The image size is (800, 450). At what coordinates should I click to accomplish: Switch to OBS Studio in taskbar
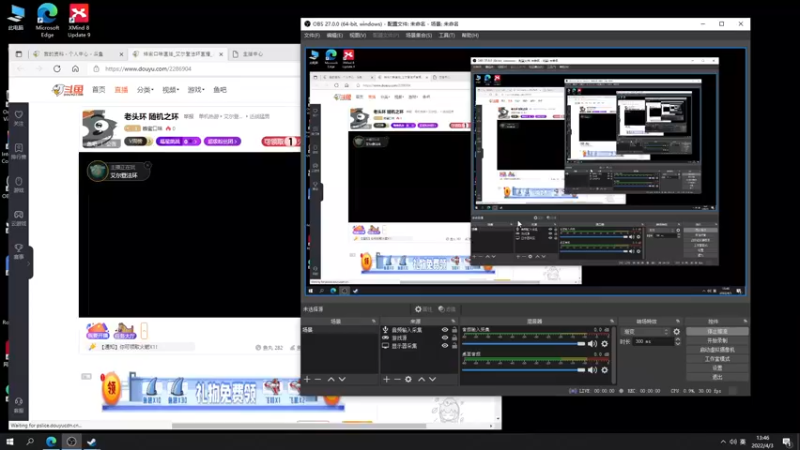(71, 441)
